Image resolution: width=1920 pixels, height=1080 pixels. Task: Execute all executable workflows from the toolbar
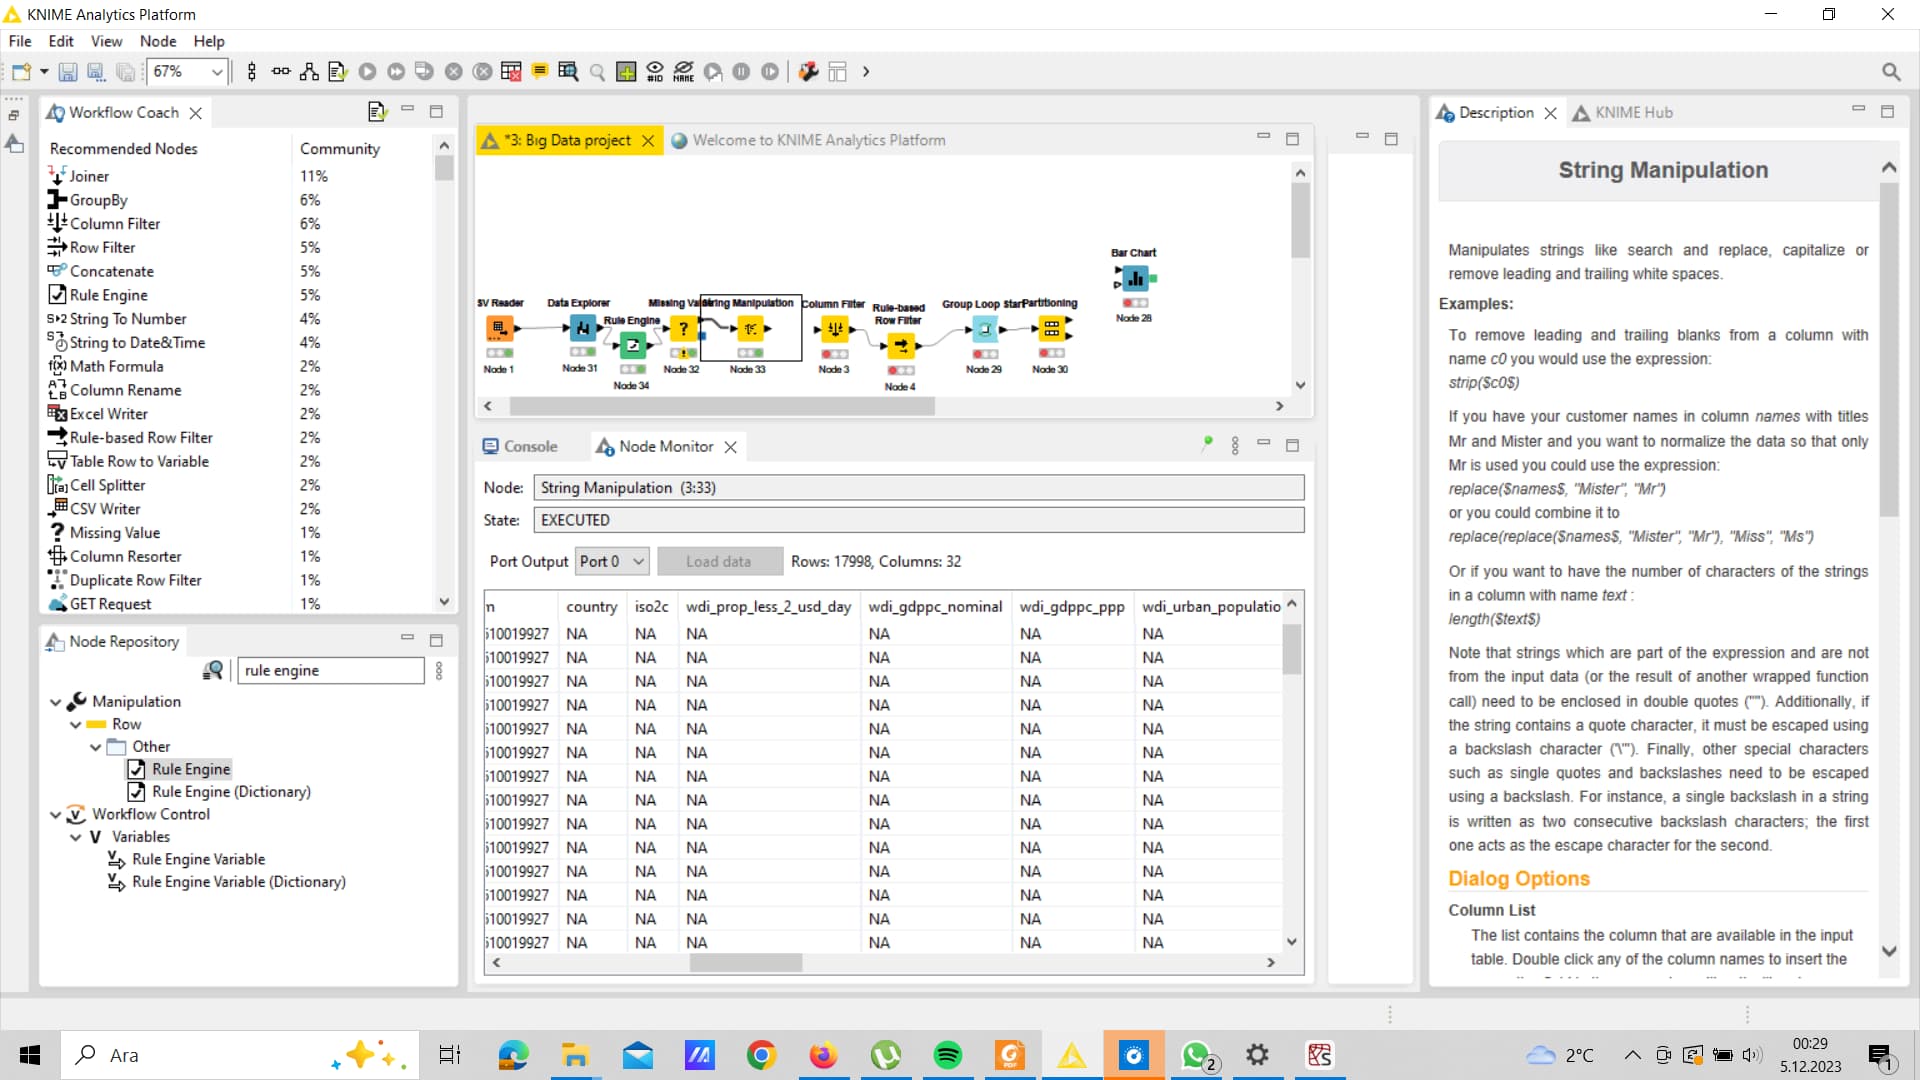(x=396, y=71)
